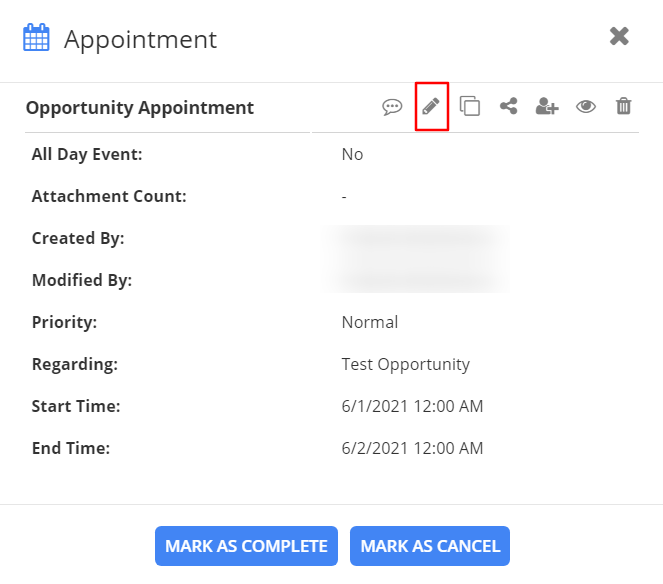
Task: Click the pencil edit icon
Action: 431,106
